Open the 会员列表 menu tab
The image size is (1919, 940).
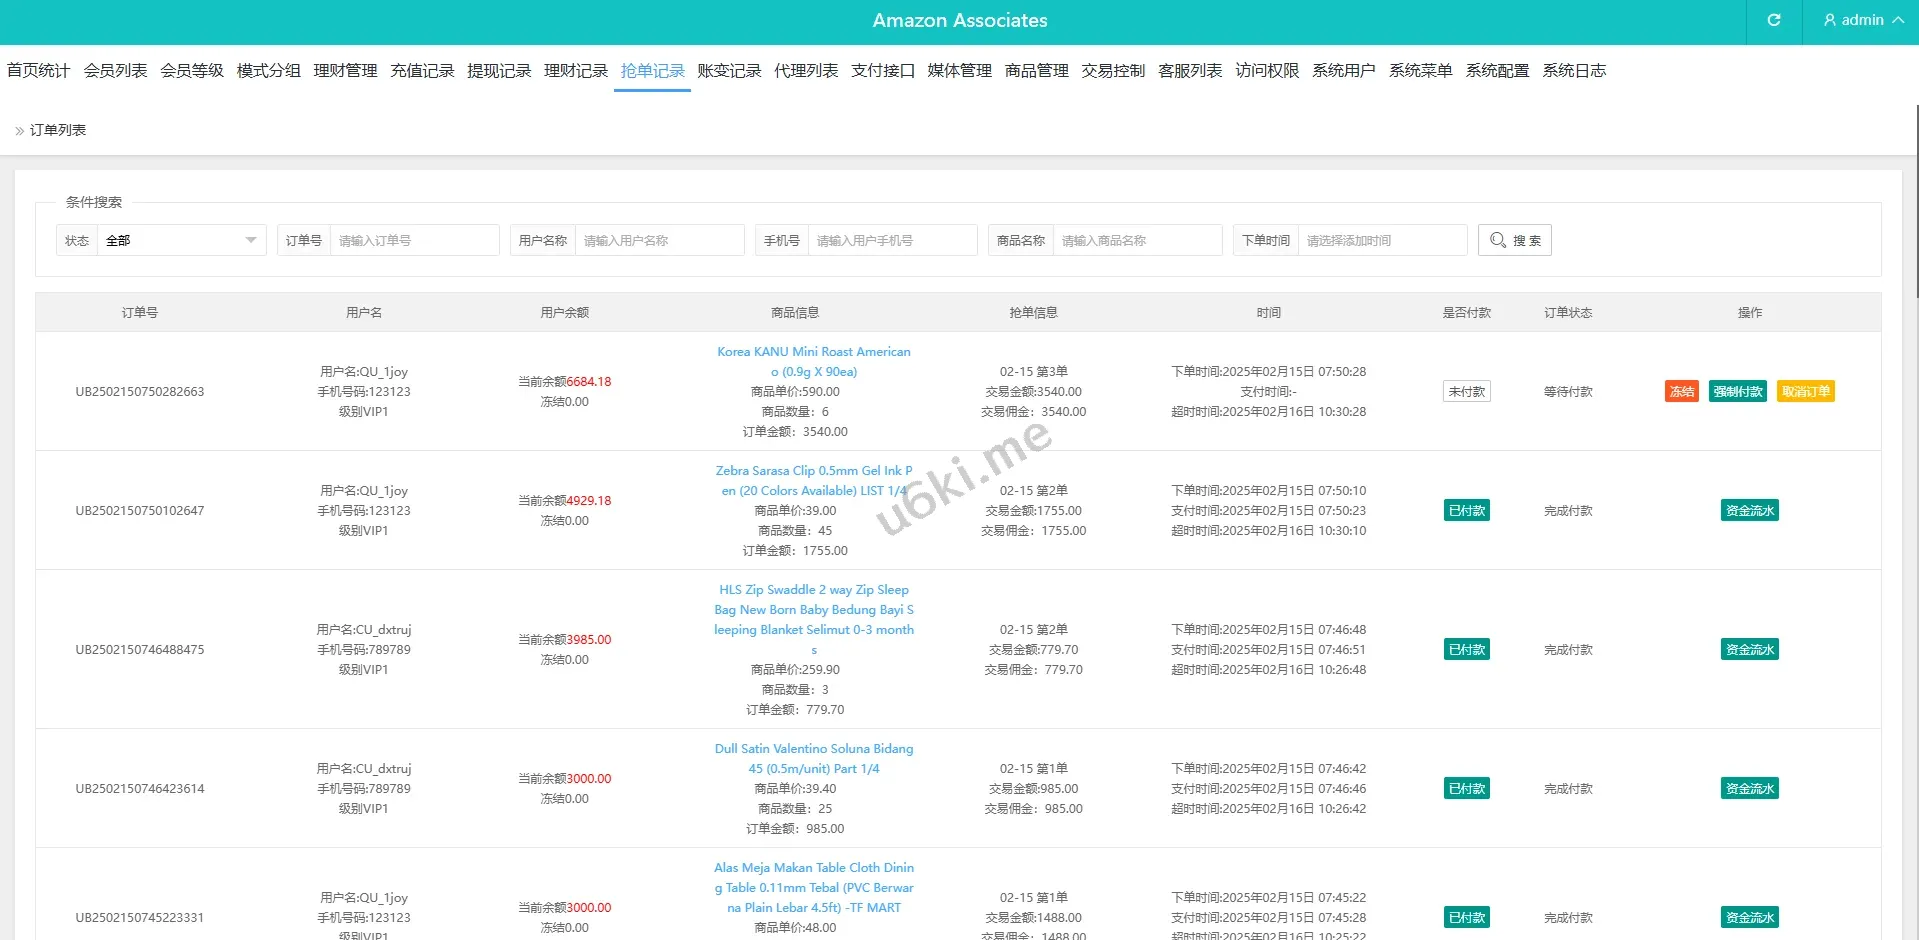pyautogui.click(x=115, y=71)
